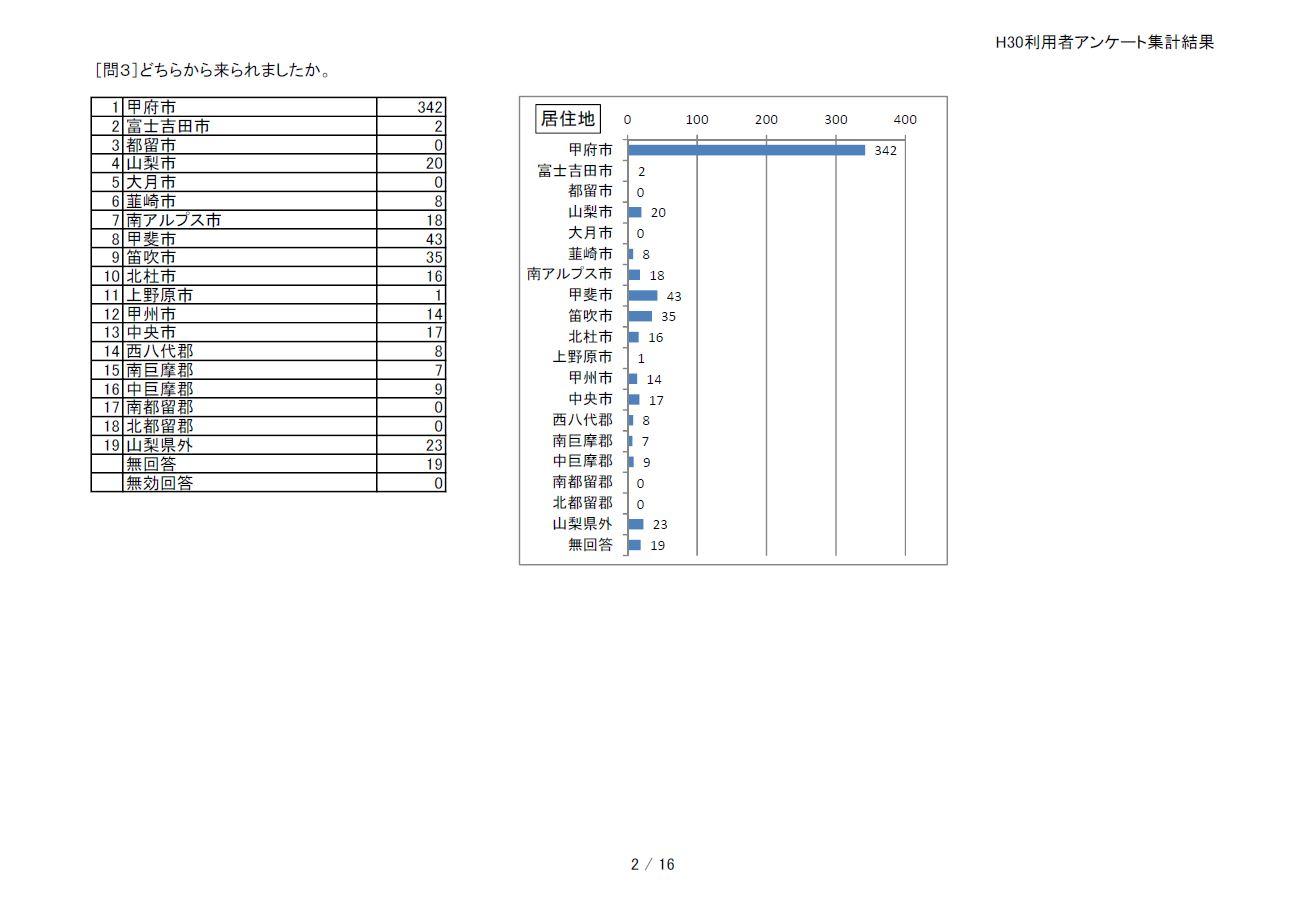Click the chart category label 山梨県外
Viewport: 1289px width, 909px height.
pyautogui.click(x=582, y=523)
